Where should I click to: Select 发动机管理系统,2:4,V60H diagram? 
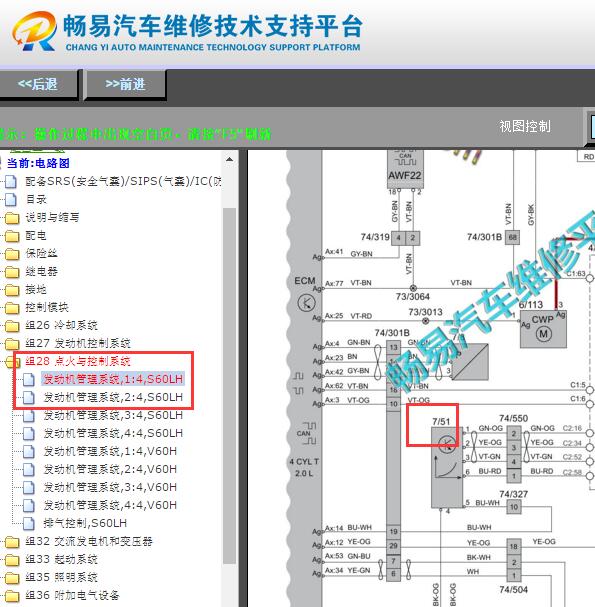click(x=110, y=469)
